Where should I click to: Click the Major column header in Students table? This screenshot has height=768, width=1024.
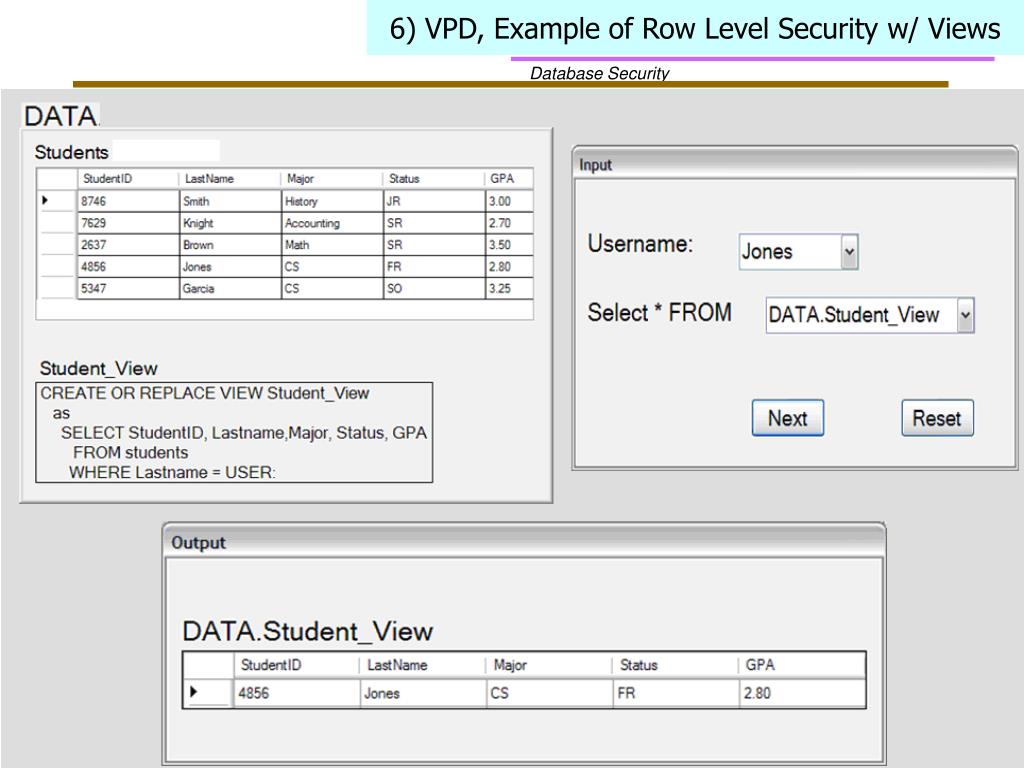(331, 179)
